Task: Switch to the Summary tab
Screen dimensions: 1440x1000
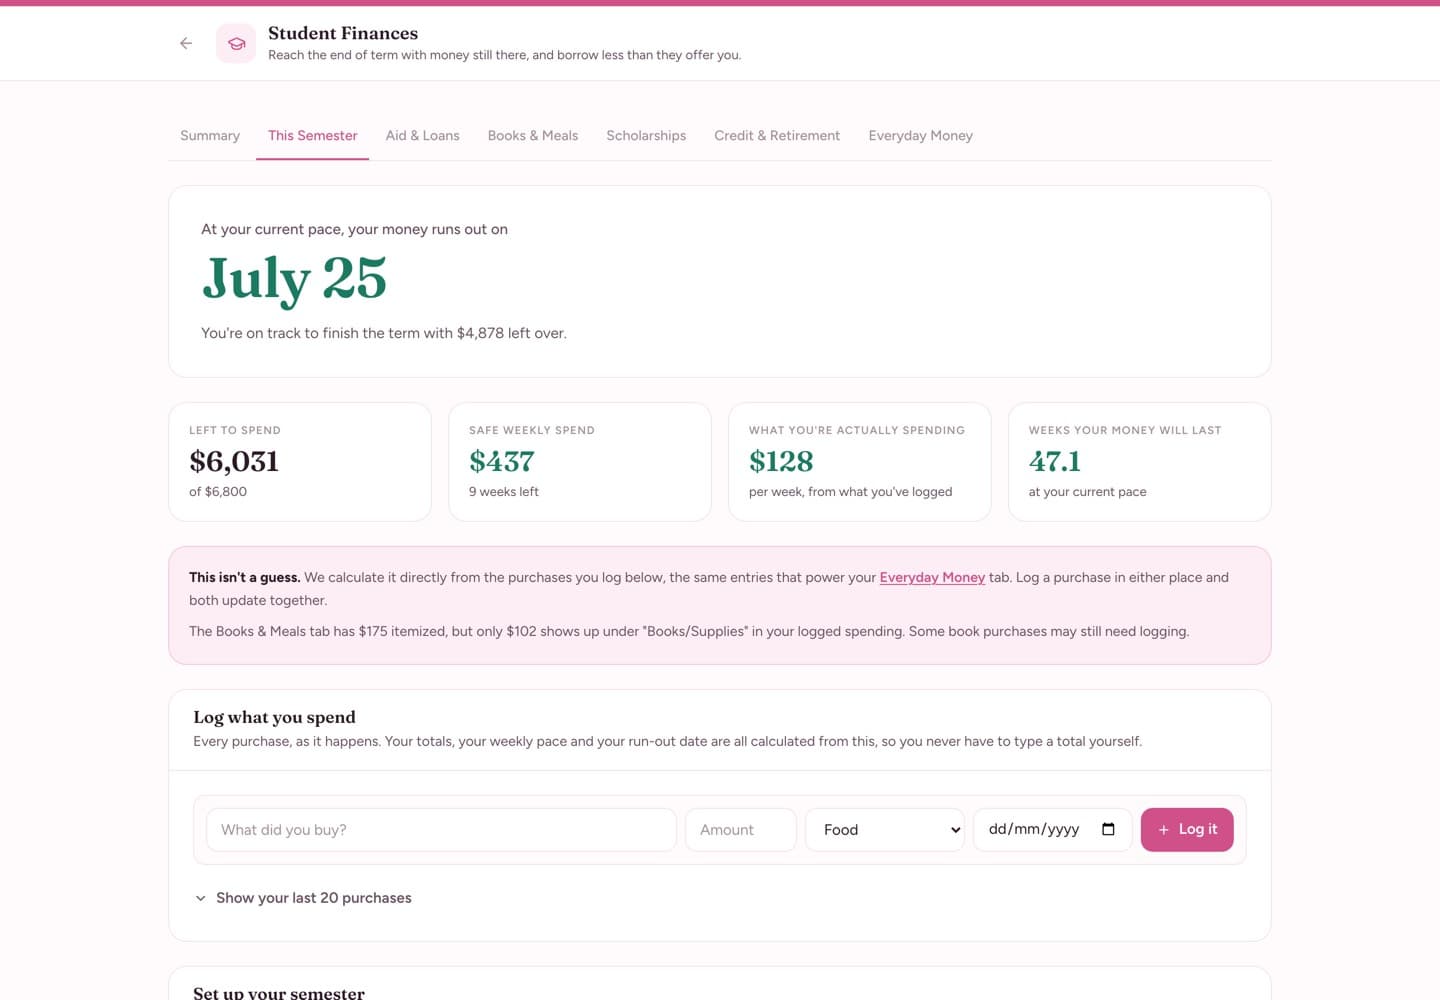Action: [210, 135]
